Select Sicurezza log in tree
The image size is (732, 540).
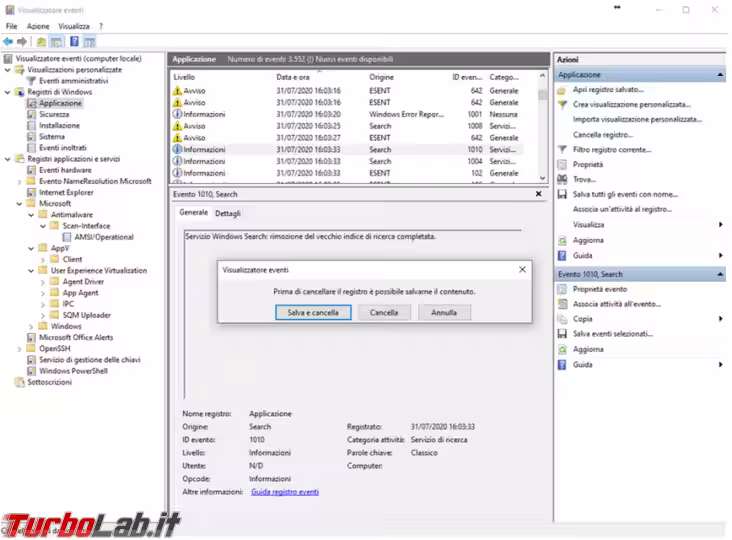point(54,114)
